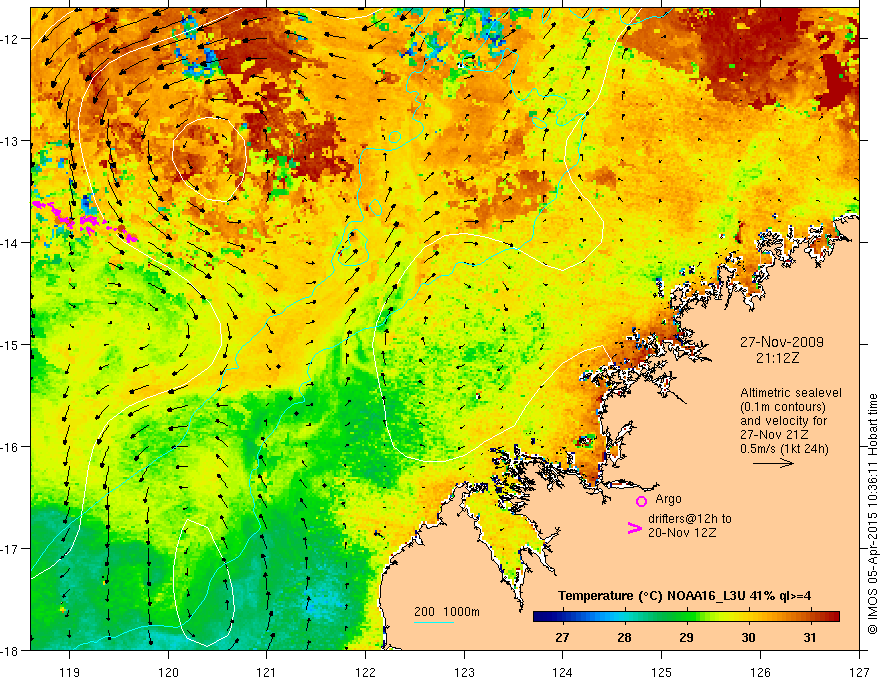880x680 pixels.
Task: Click the 0.5m/s velocity scale arrow
Action: pos(773,463)
